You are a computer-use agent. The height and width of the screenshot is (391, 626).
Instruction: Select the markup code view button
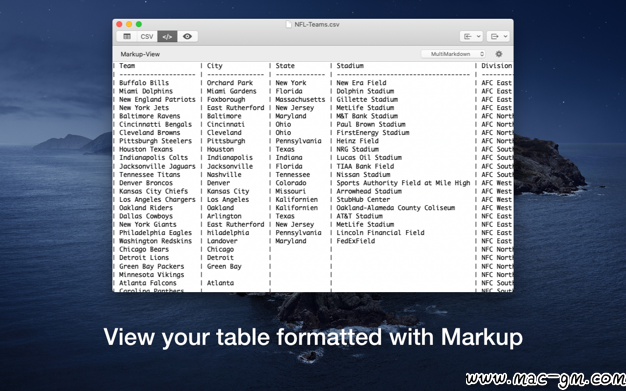(x=167, y=36)
